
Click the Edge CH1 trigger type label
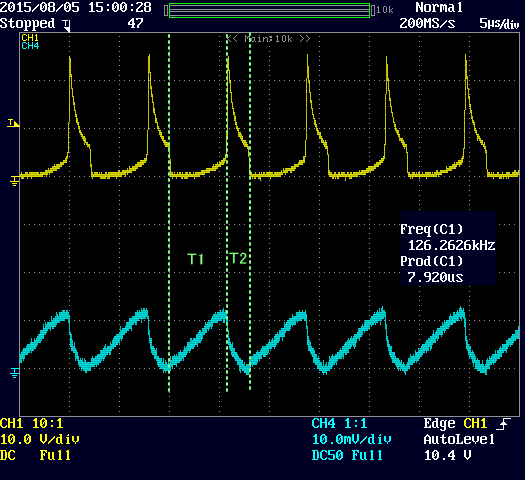point(455,424)
